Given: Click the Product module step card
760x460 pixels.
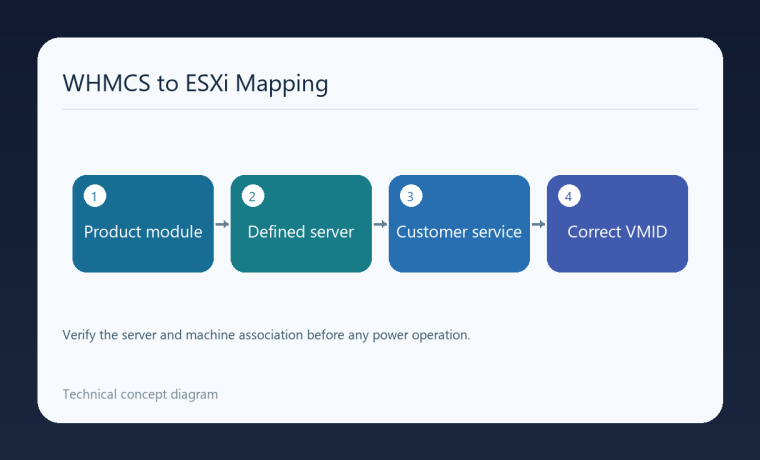Looking at the screenshot, I should point(143,223).
